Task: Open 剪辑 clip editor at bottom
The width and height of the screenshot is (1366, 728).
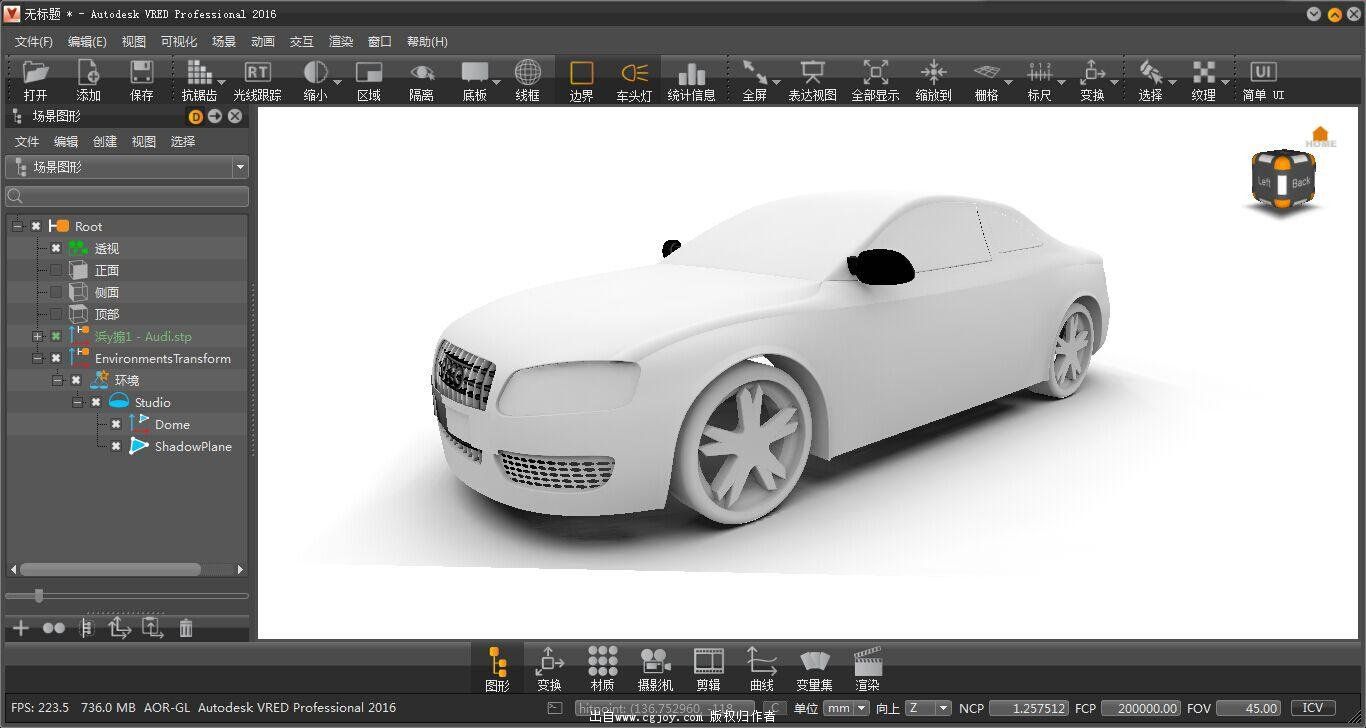Action: [708, 661]
